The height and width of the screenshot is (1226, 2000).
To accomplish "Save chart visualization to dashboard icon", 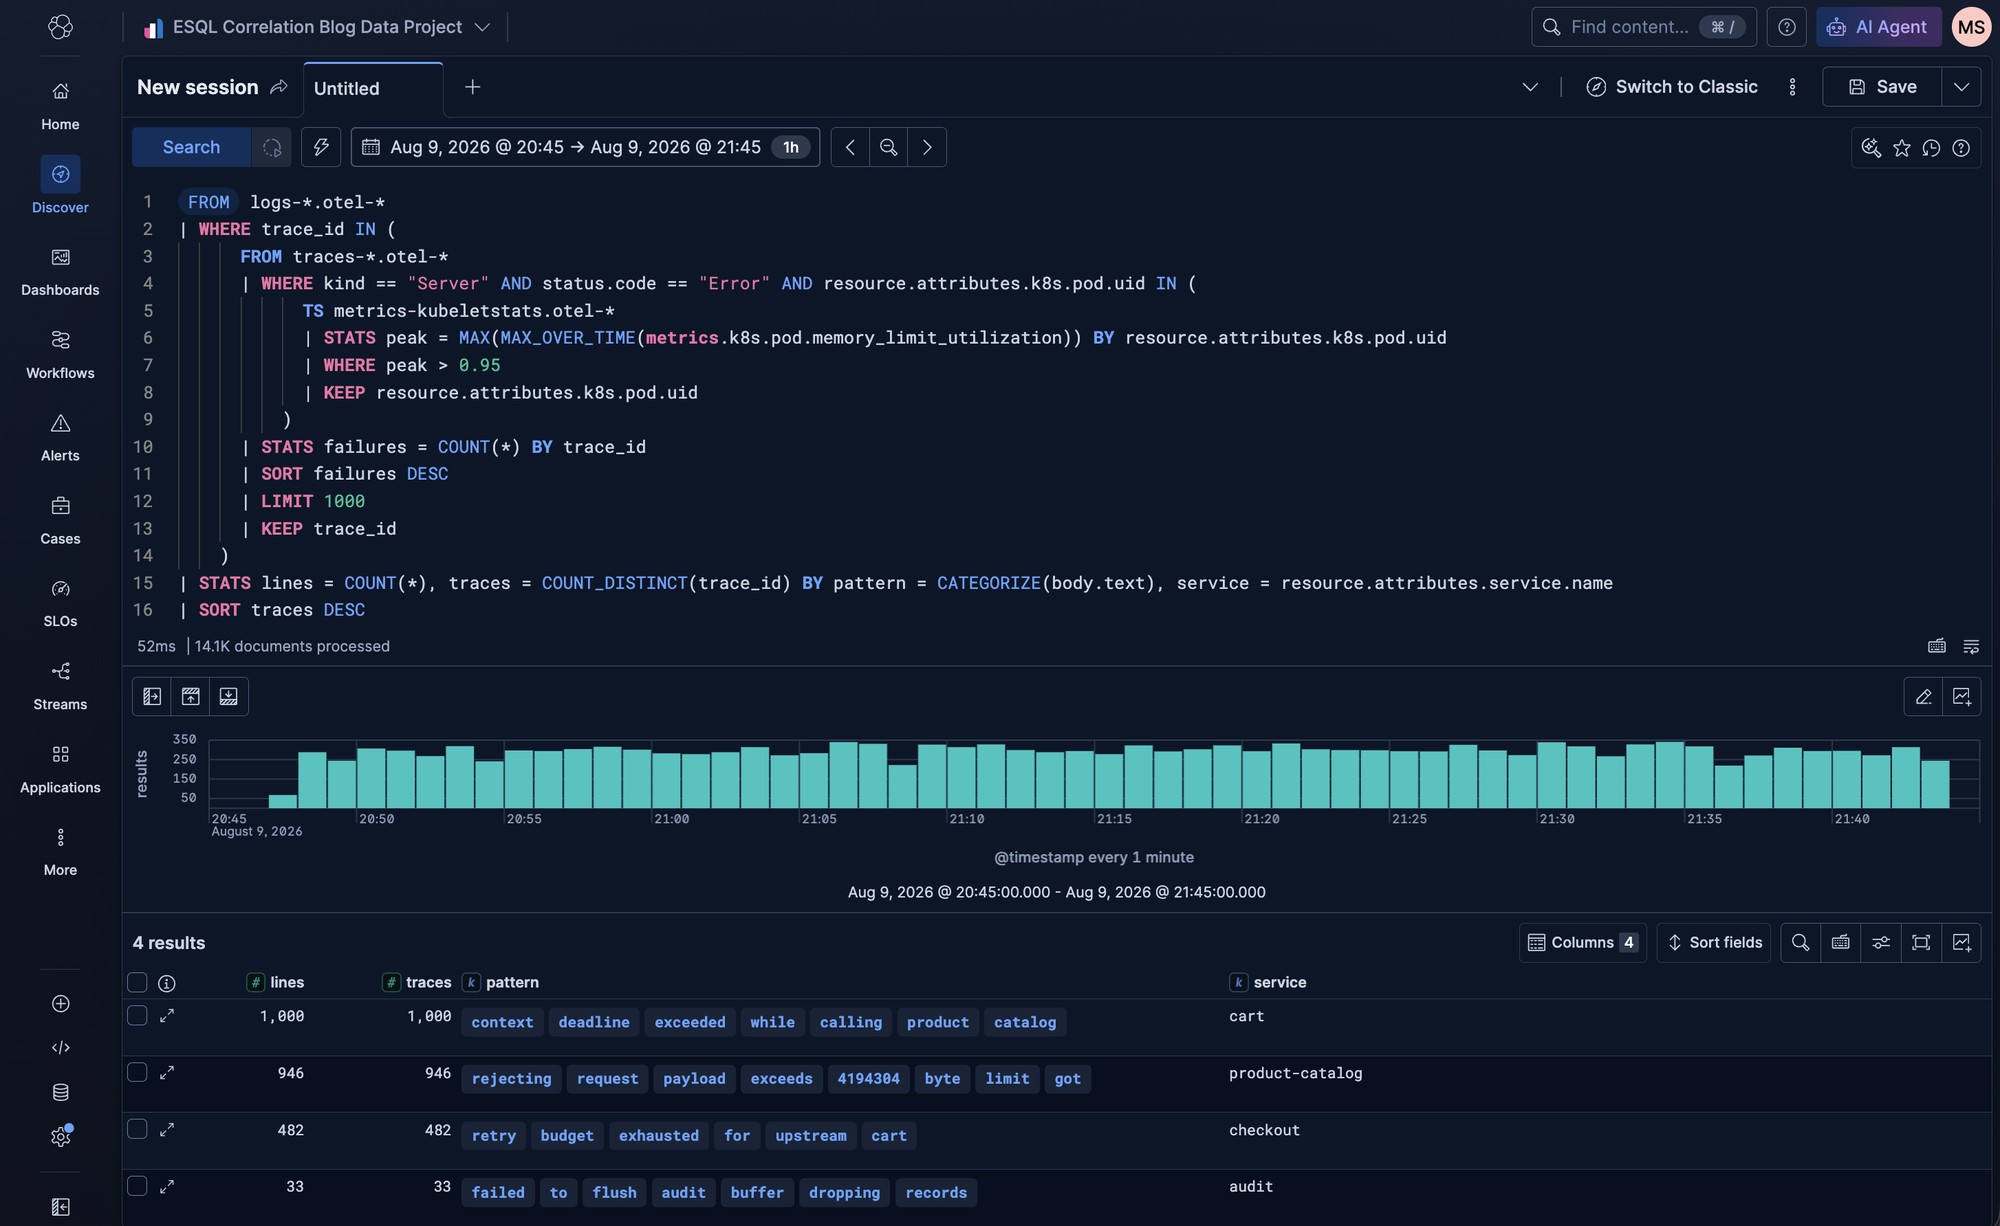I will point(1961,696).
